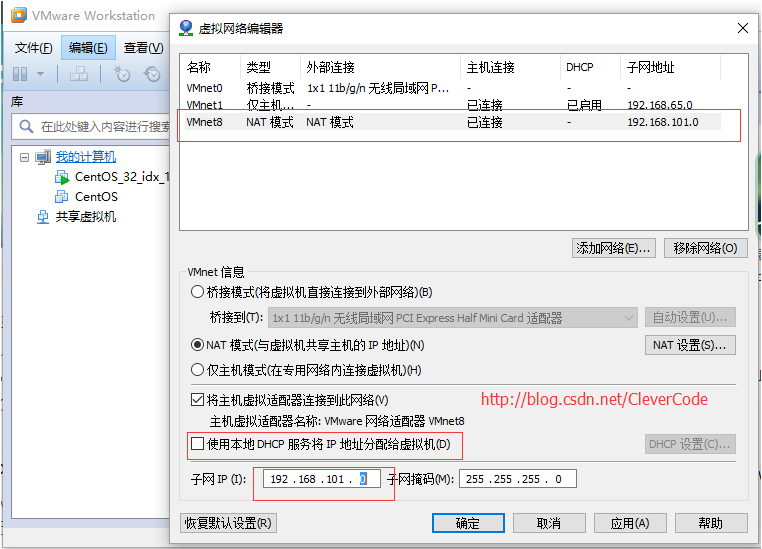Open the power options dropdown arrow

tap(41, 74)
